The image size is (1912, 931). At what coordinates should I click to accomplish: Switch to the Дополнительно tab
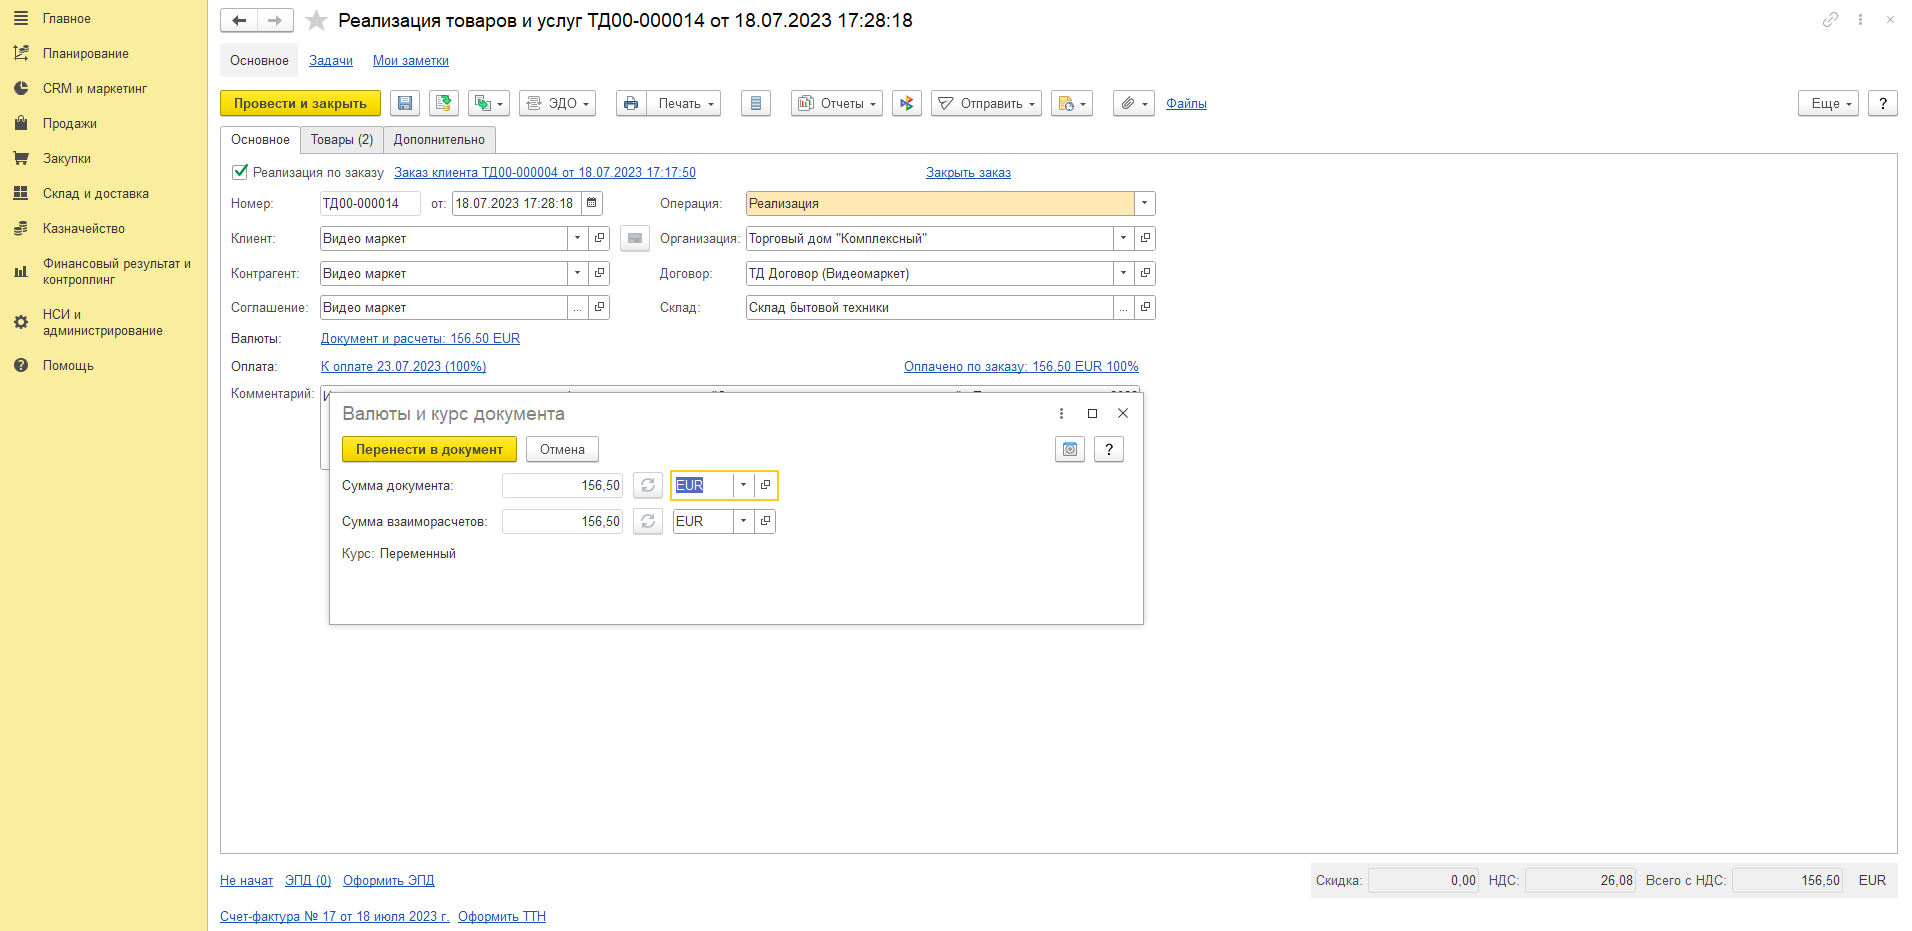(439, 140)
